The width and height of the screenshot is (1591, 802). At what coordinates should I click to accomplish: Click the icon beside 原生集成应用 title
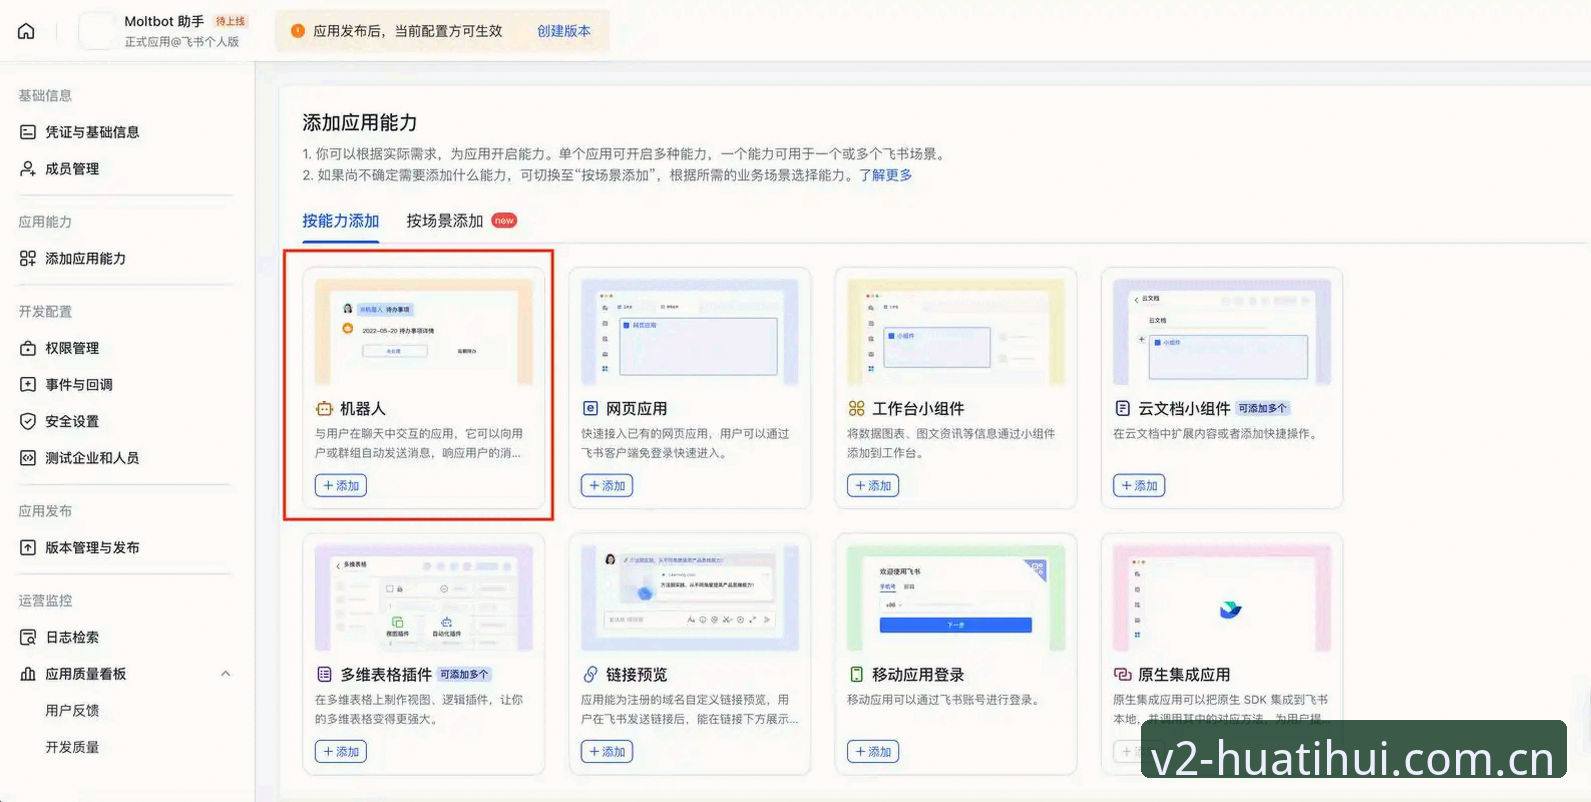(x=1122, y=674)
